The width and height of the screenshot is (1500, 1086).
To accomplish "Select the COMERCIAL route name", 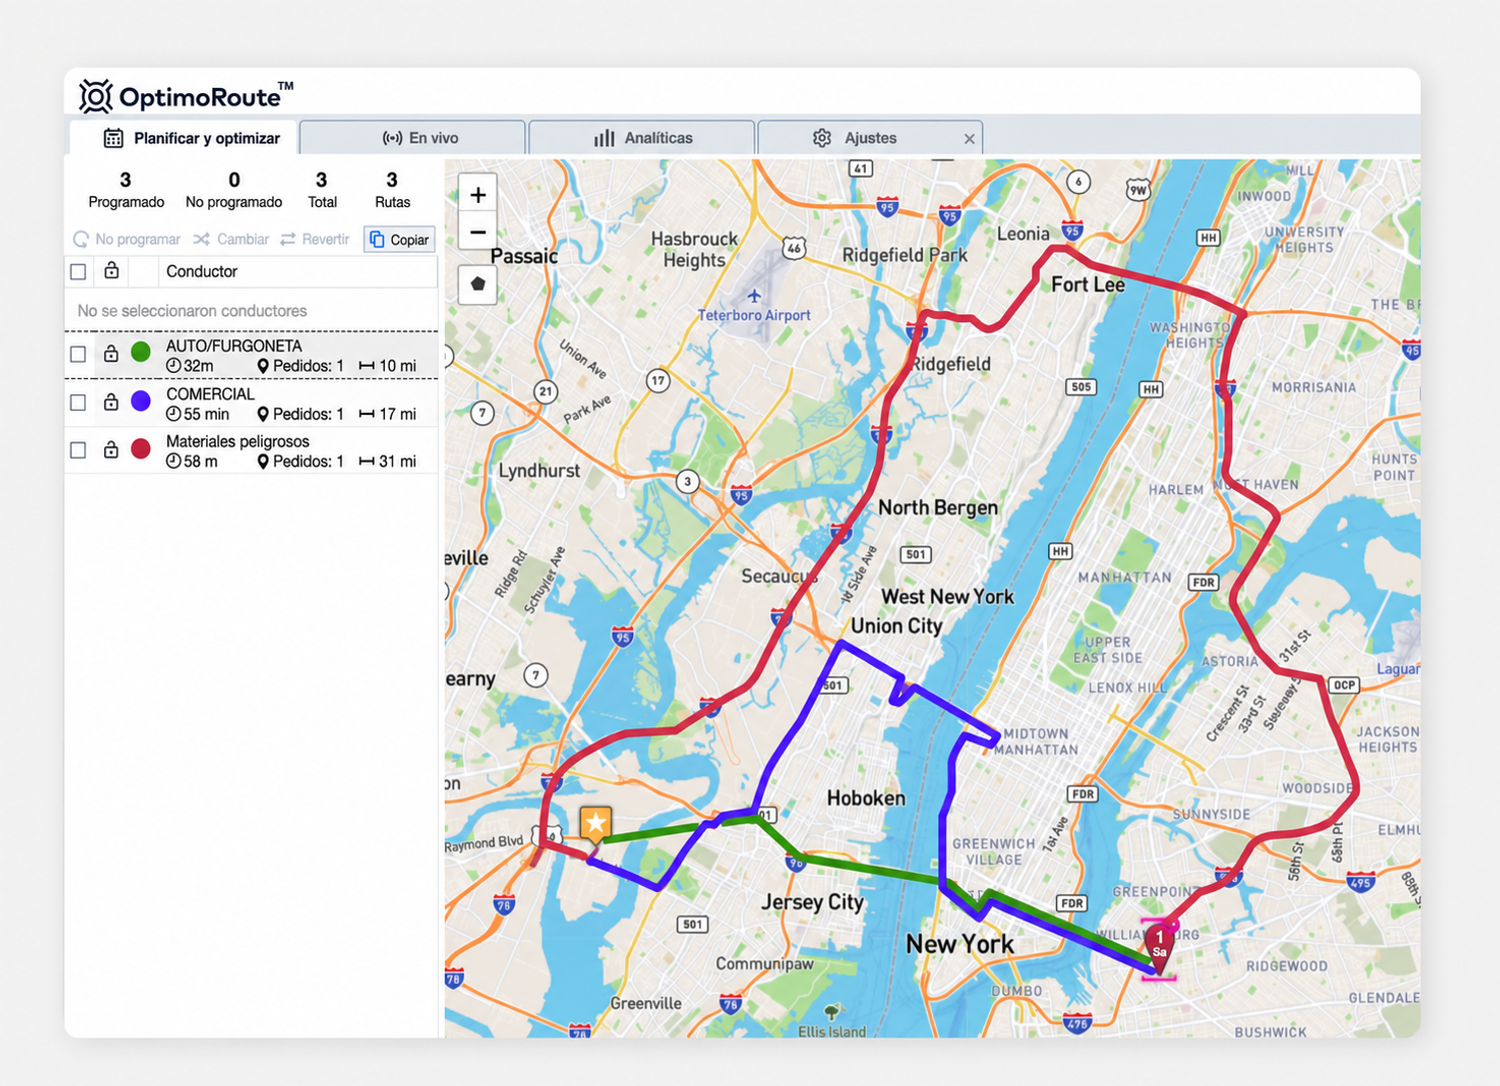I will 210,394.
